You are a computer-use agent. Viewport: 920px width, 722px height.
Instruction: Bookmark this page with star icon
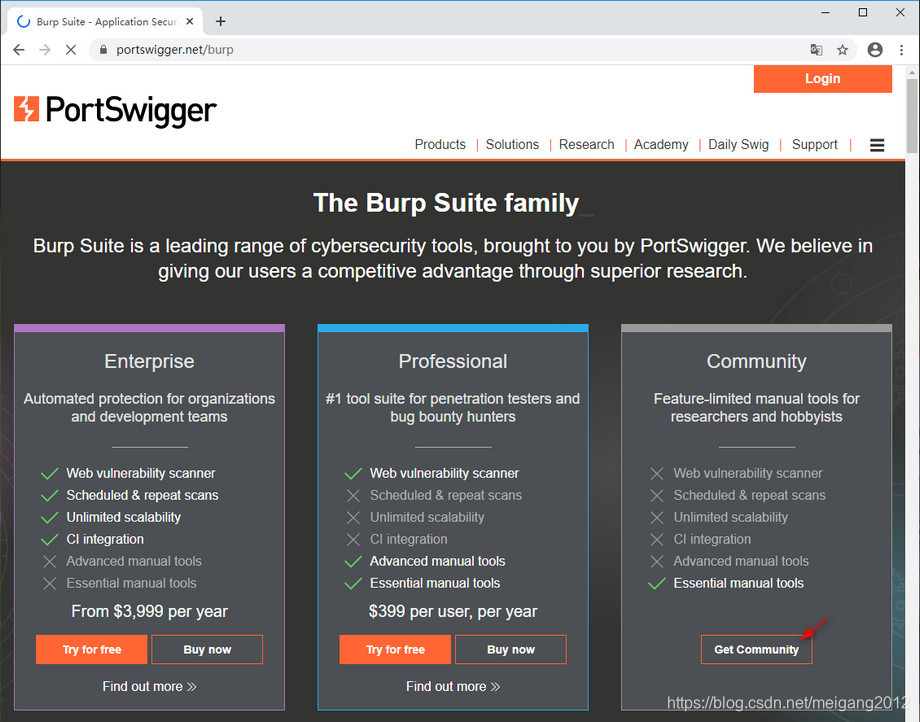point(843,50)
